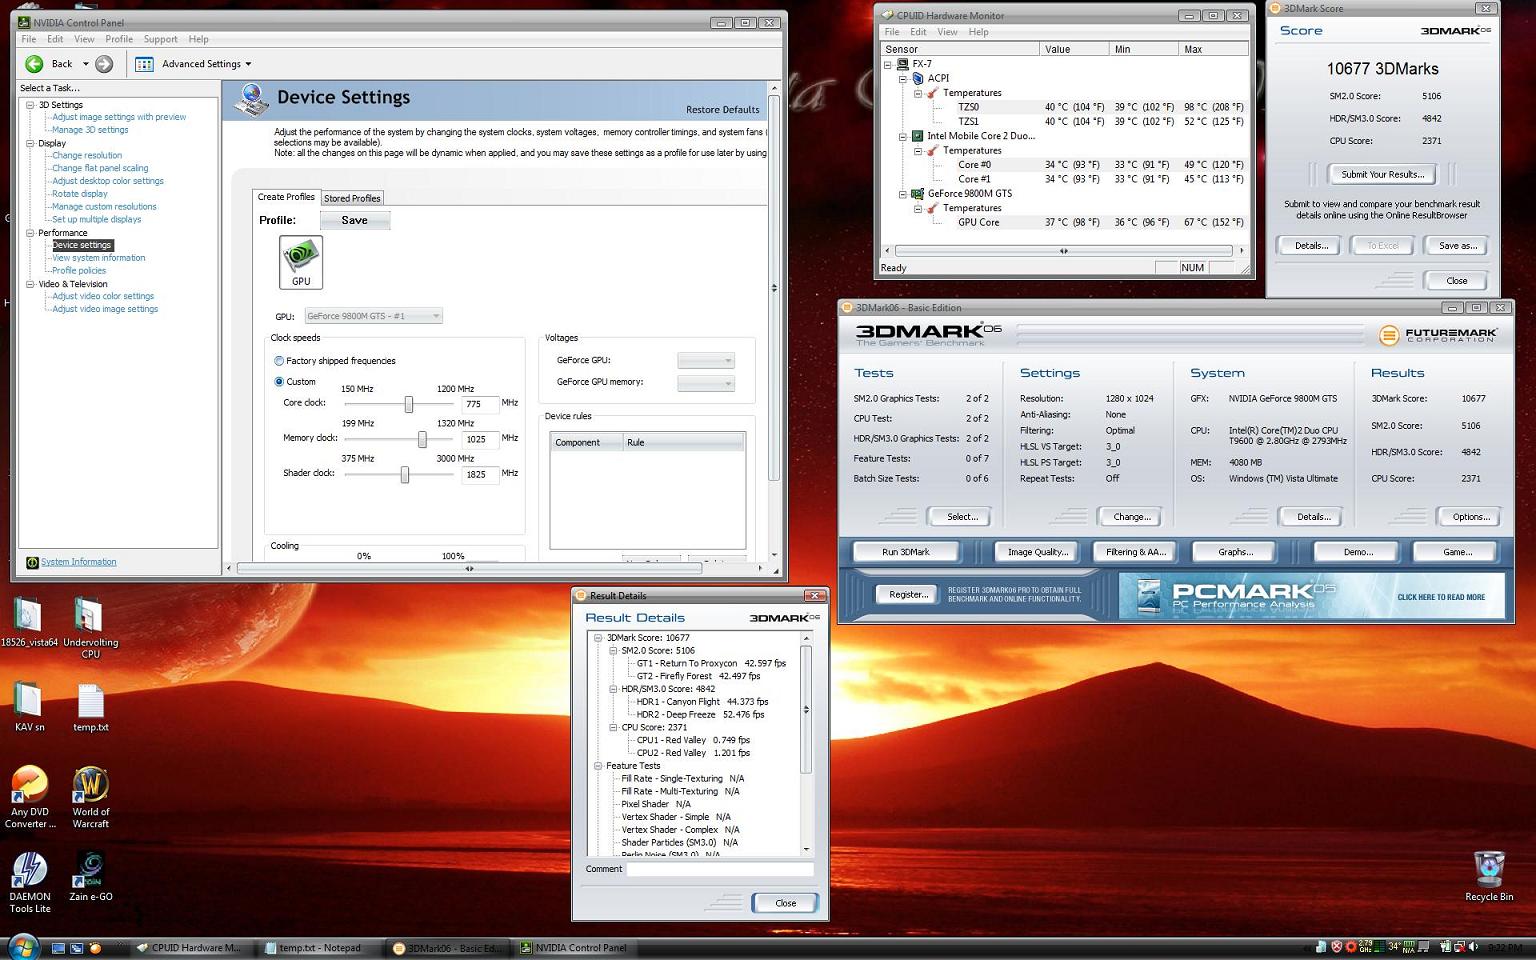Click the Memory clock slider handle
This screenshot has width=1536, height=960.
pos(422,439)
